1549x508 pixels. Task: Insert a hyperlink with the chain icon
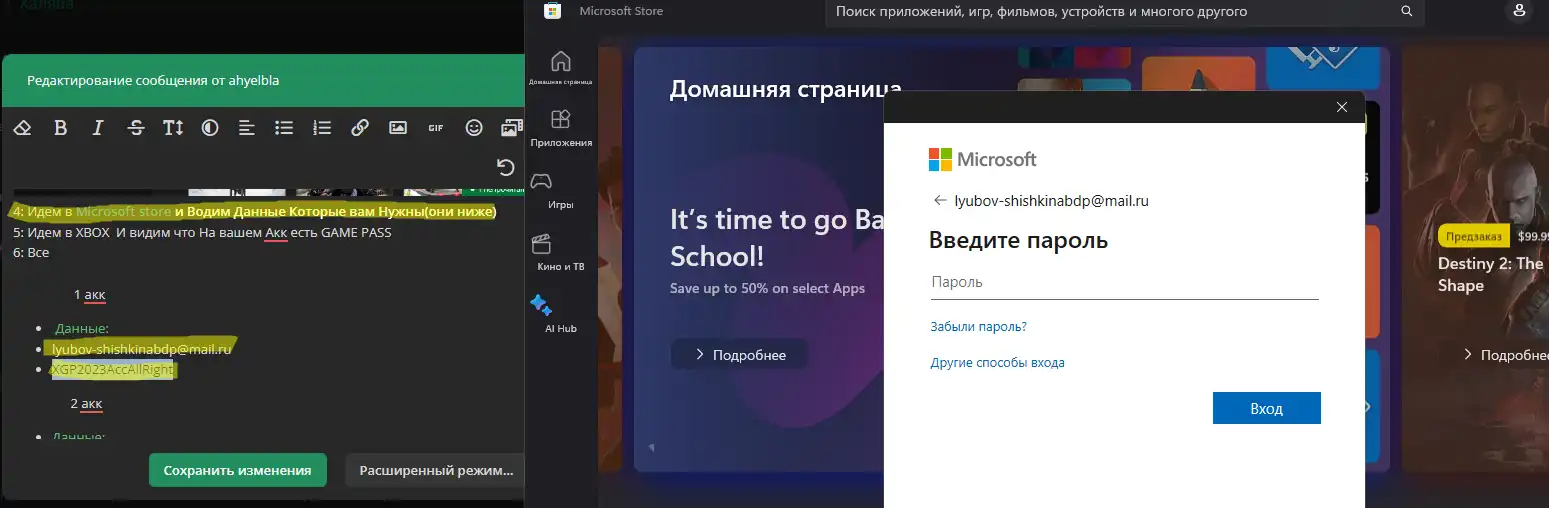point(360,128)
